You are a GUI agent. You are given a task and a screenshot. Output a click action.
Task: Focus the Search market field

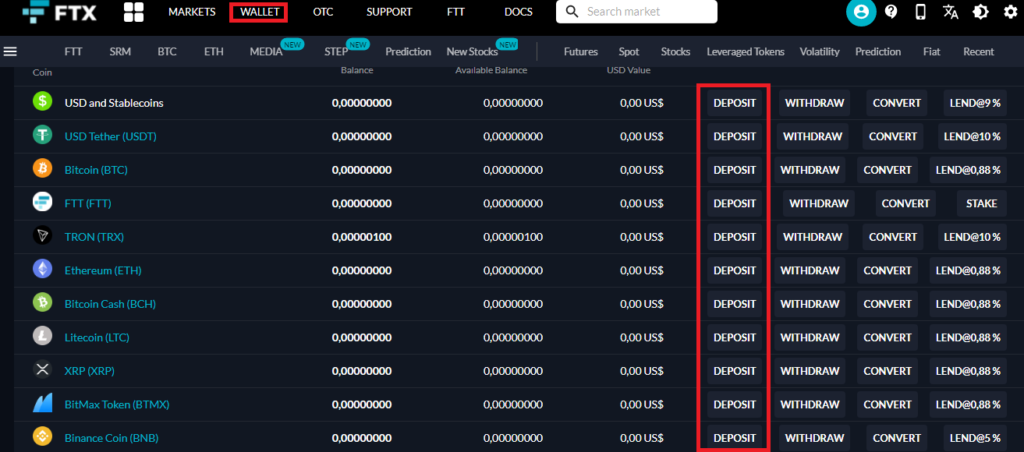tap(637, 12)
